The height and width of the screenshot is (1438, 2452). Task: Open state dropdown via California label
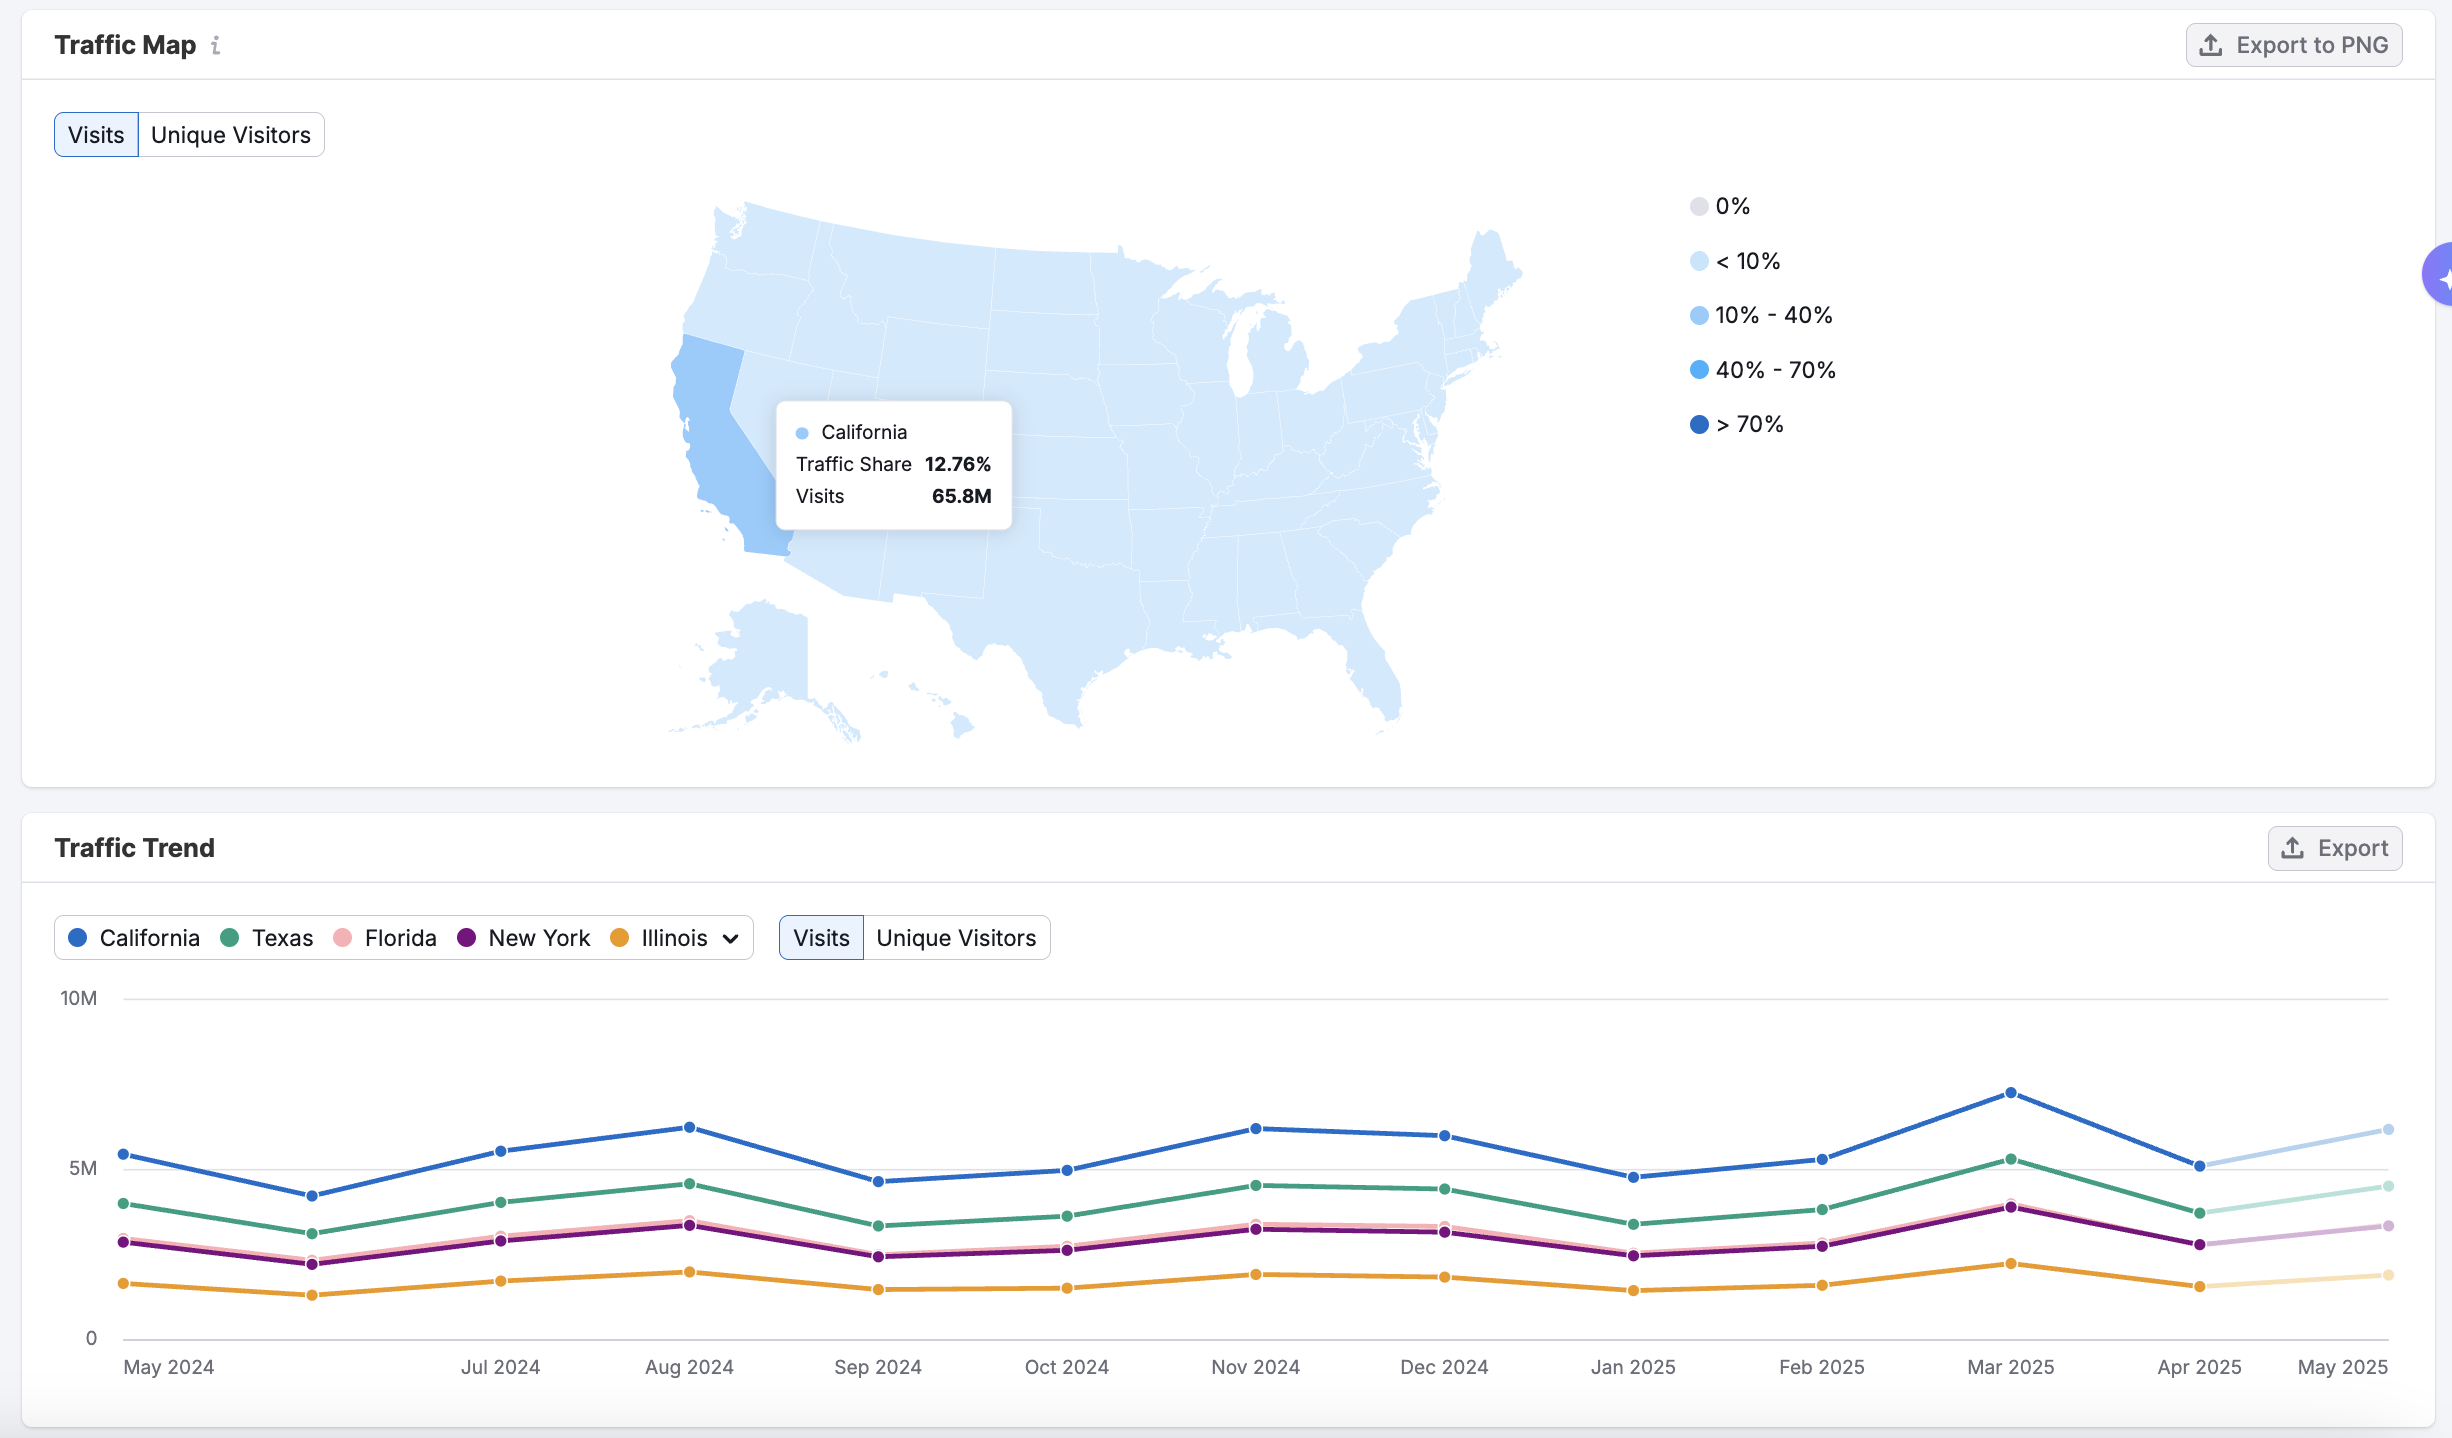[x=149, y=938]
